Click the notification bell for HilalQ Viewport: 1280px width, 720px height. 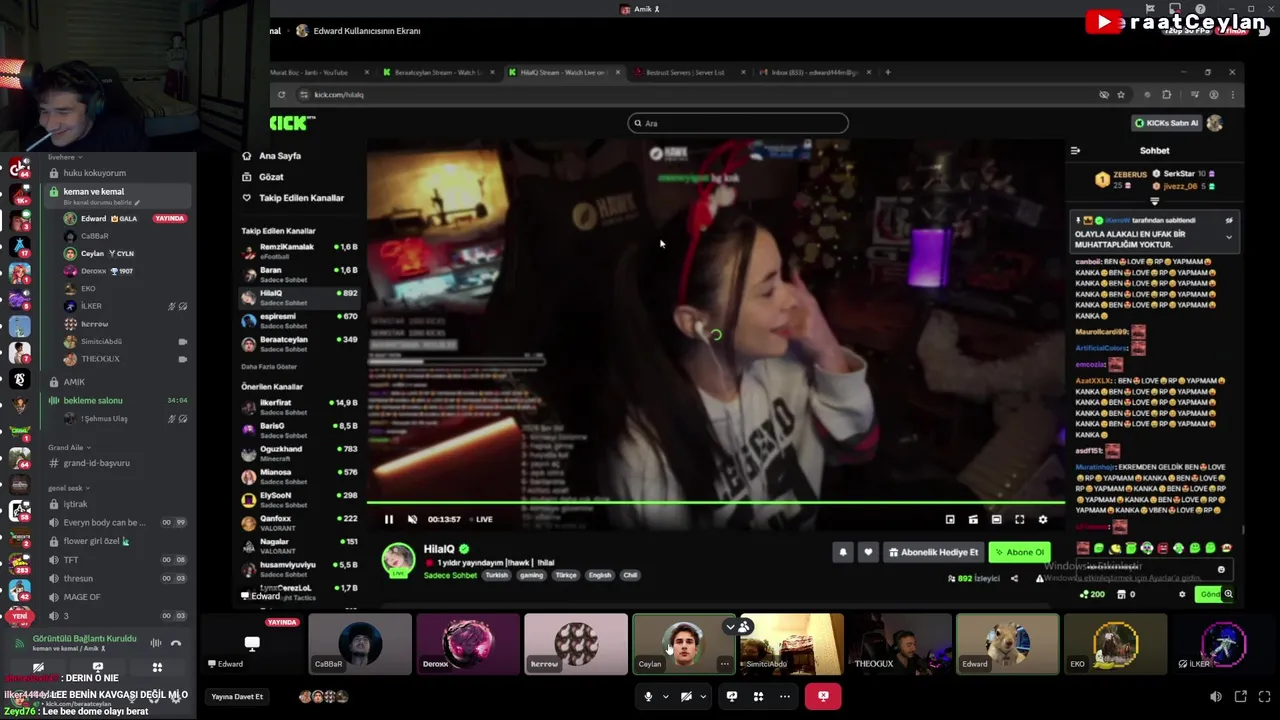pyautogui.click(x=842, y=552)
